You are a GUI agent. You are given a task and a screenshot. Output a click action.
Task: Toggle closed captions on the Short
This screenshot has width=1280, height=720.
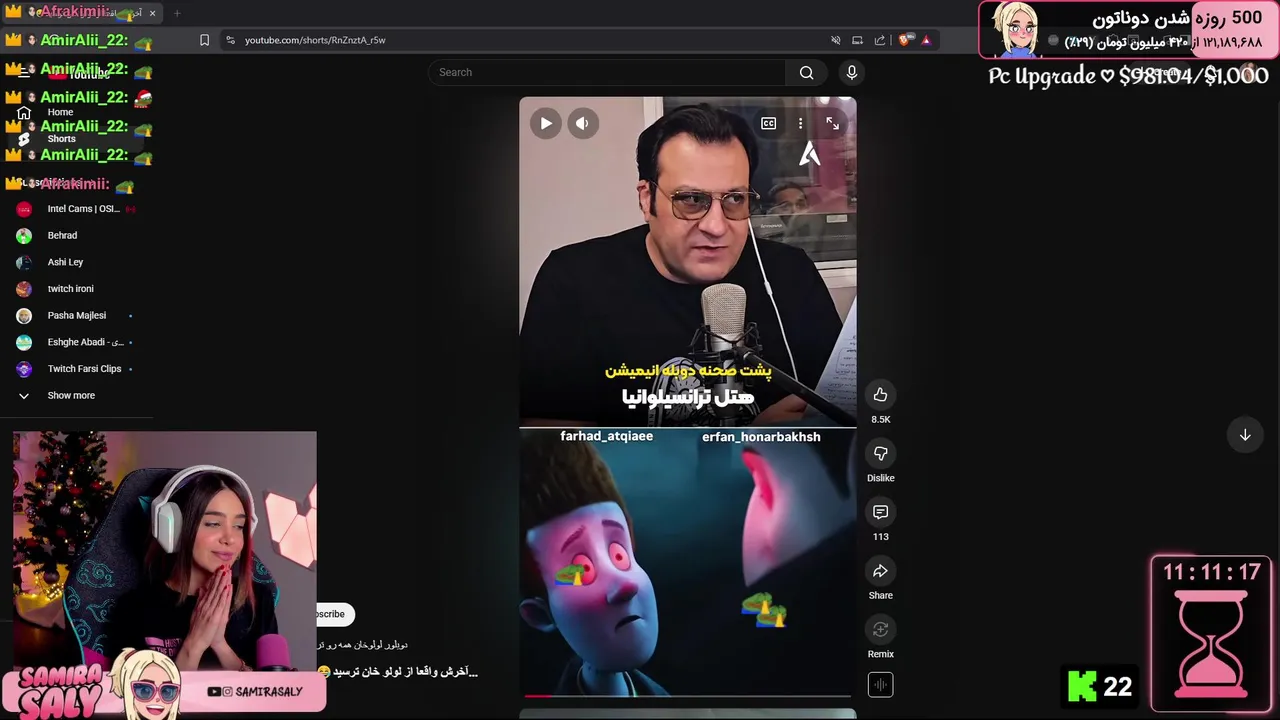(768, 123)
